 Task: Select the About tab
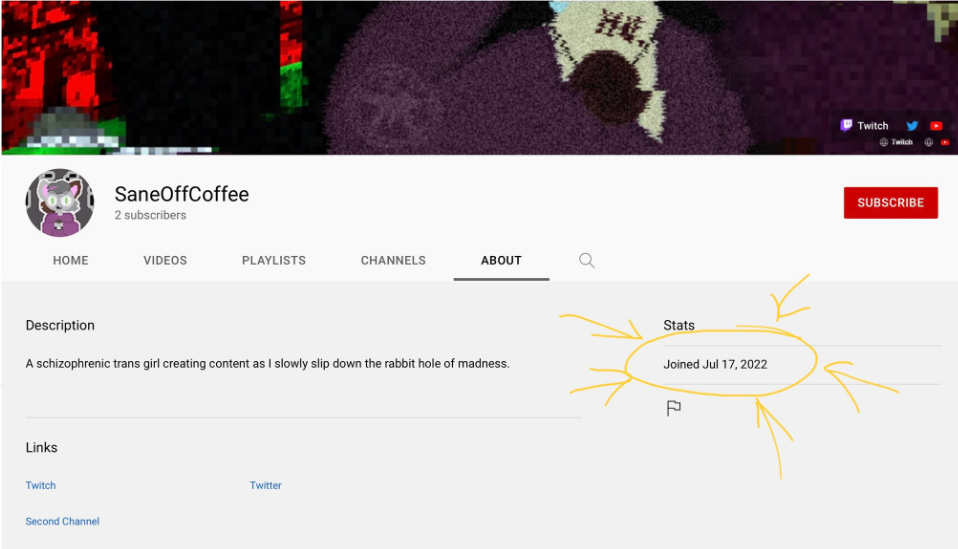pos(501,261)
